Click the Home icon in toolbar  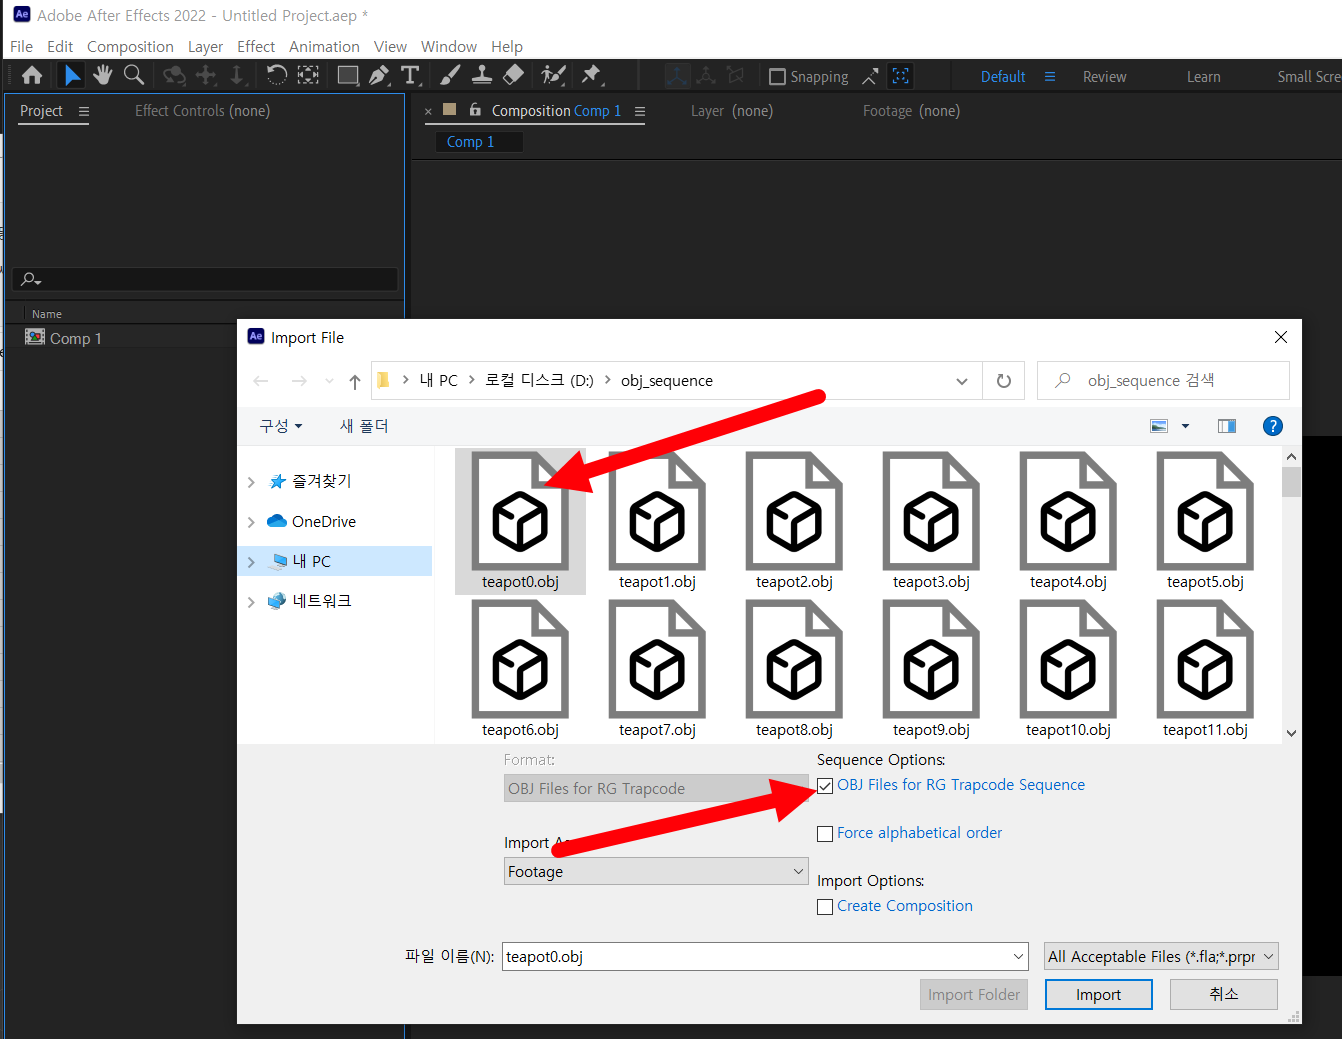[32, 75]
